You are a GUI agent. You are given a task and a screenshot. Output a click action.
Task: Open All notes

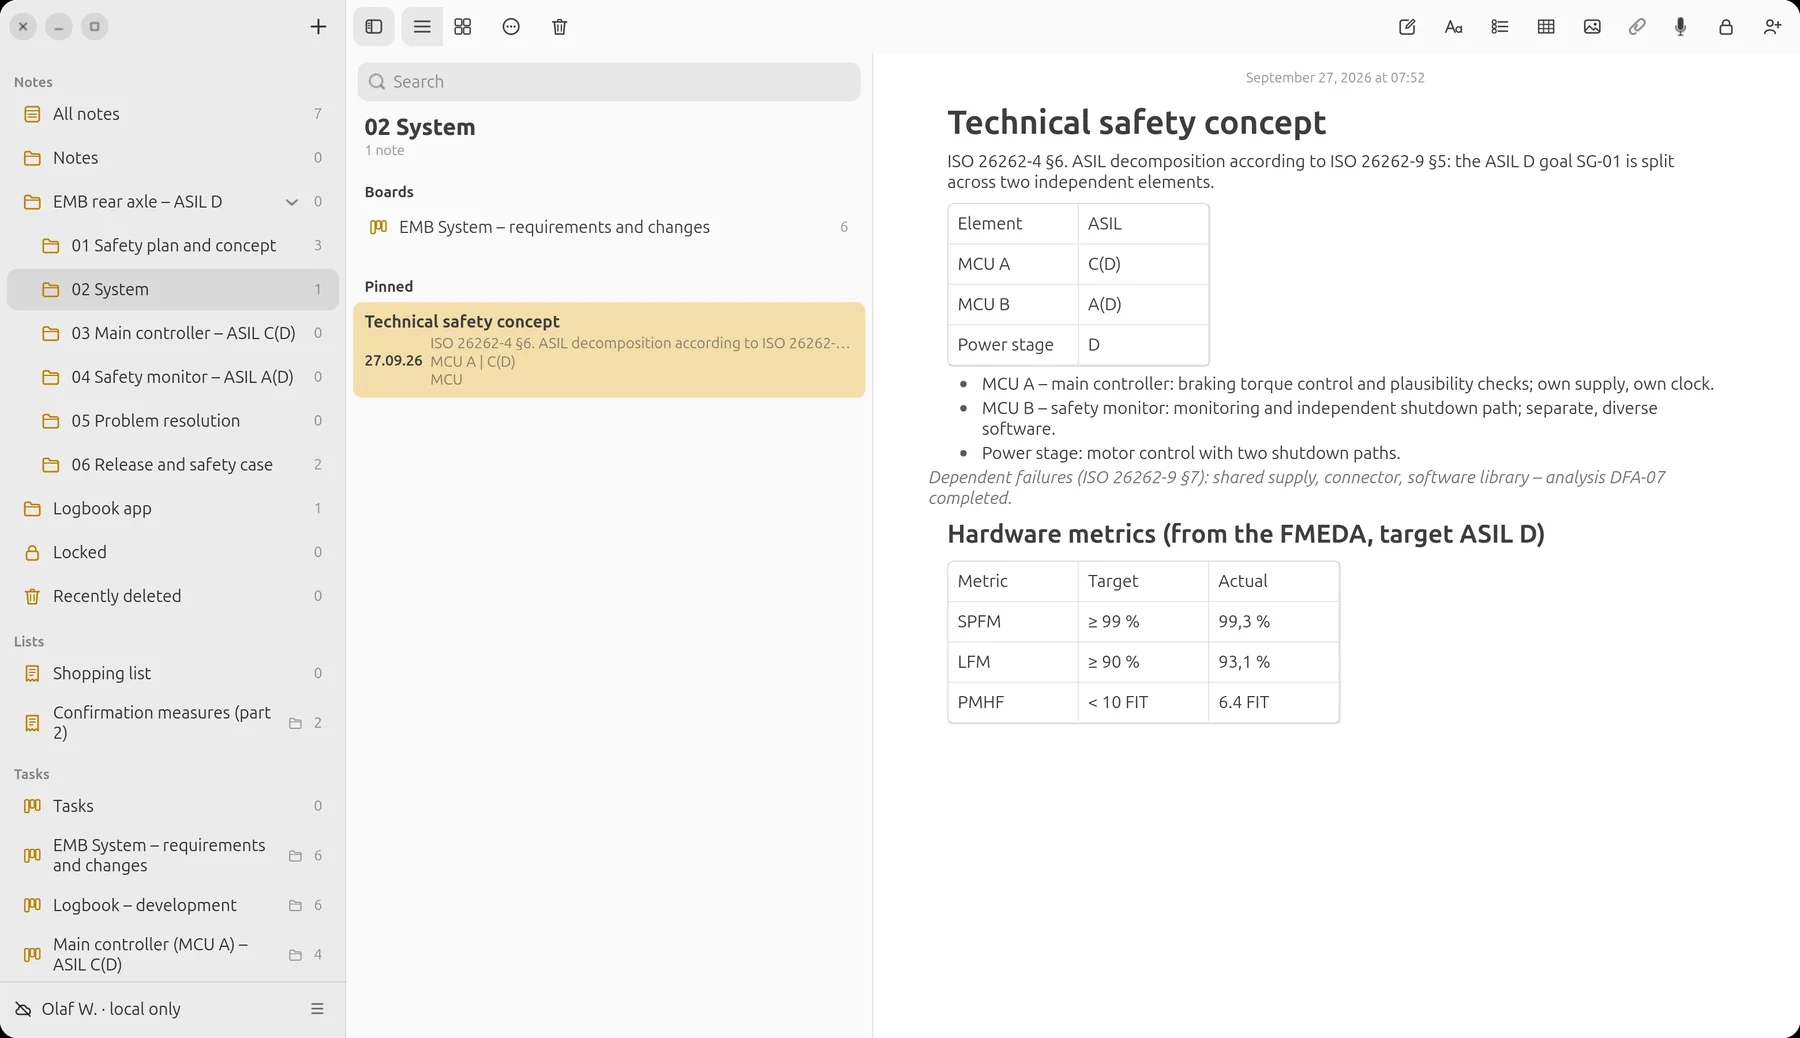pyautogui.click(x=173, y=114)
